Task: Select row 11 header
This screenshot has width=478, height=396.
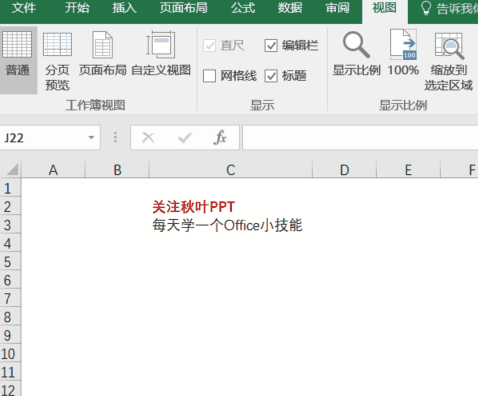Action: (x=10, y=372)
